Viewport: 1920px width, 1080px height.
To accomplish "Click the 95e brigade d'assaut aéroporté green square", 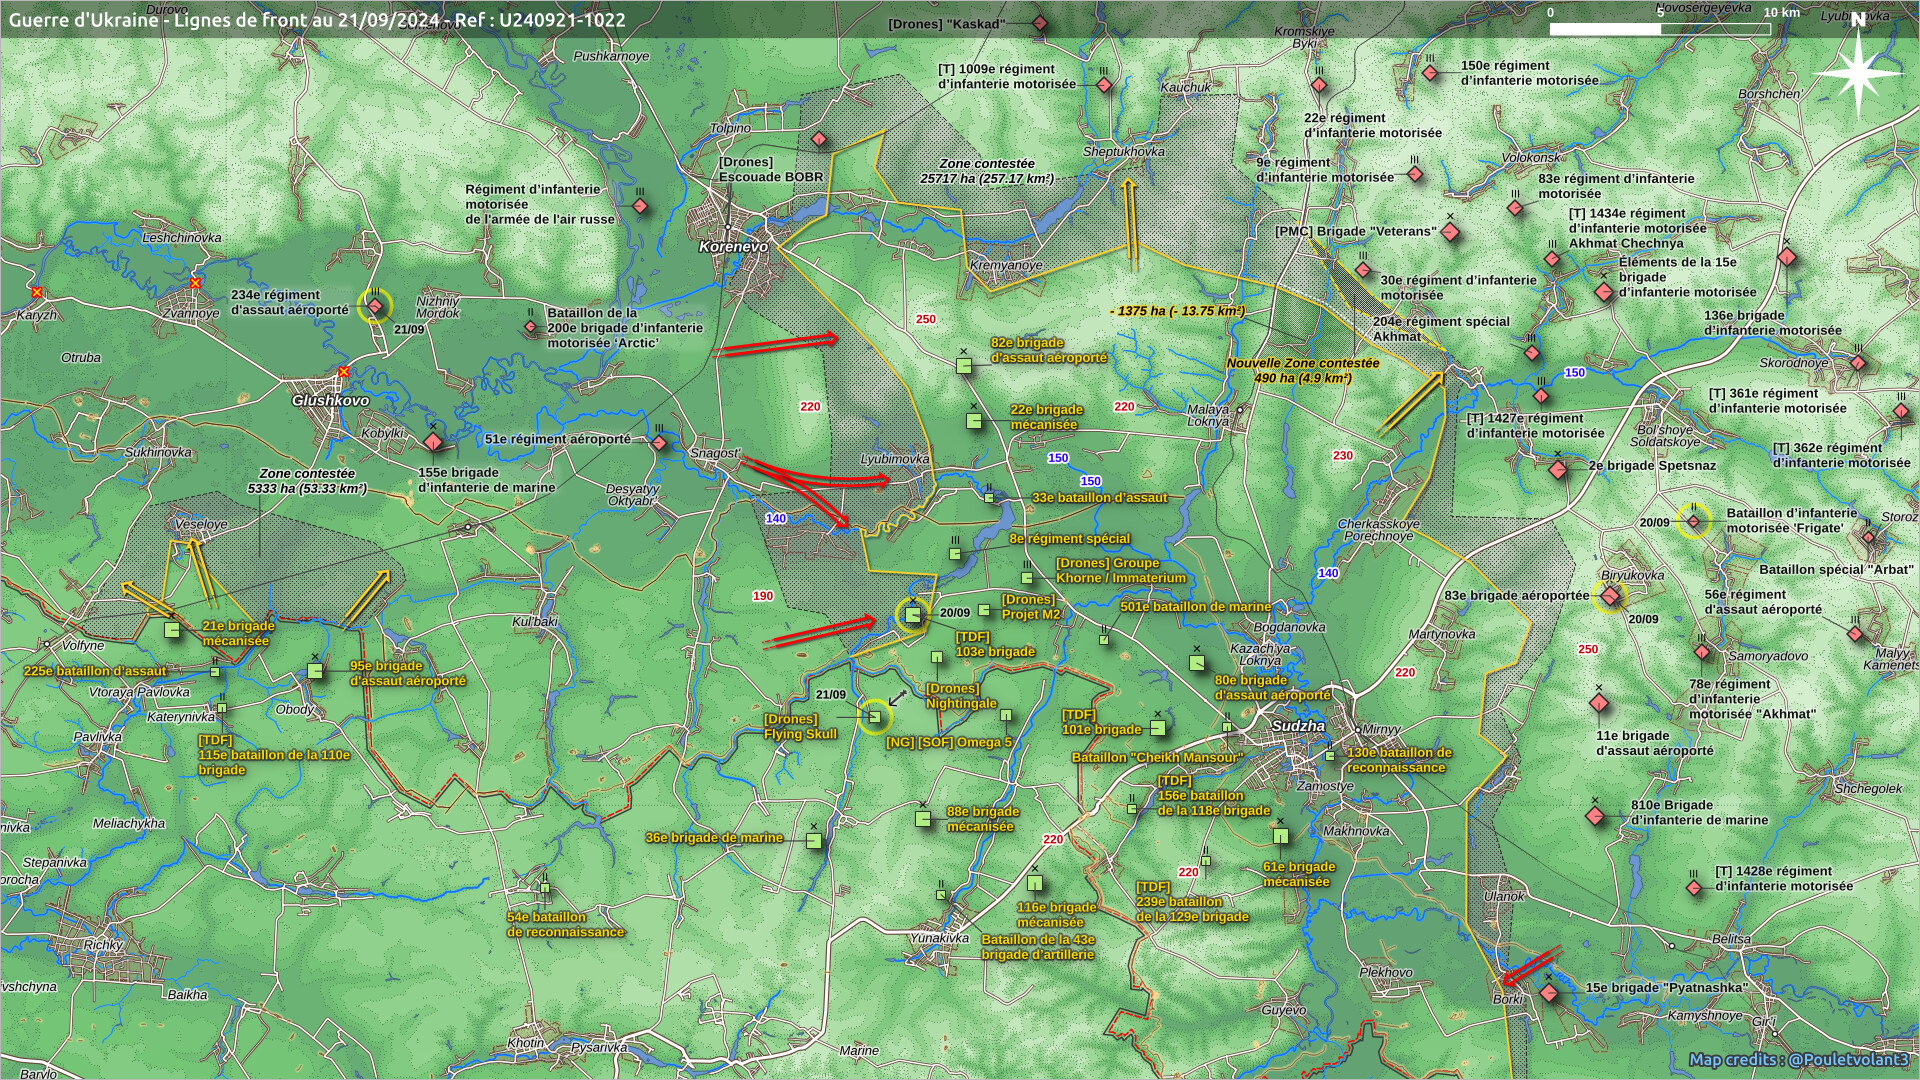I will [x=315, y=671].
